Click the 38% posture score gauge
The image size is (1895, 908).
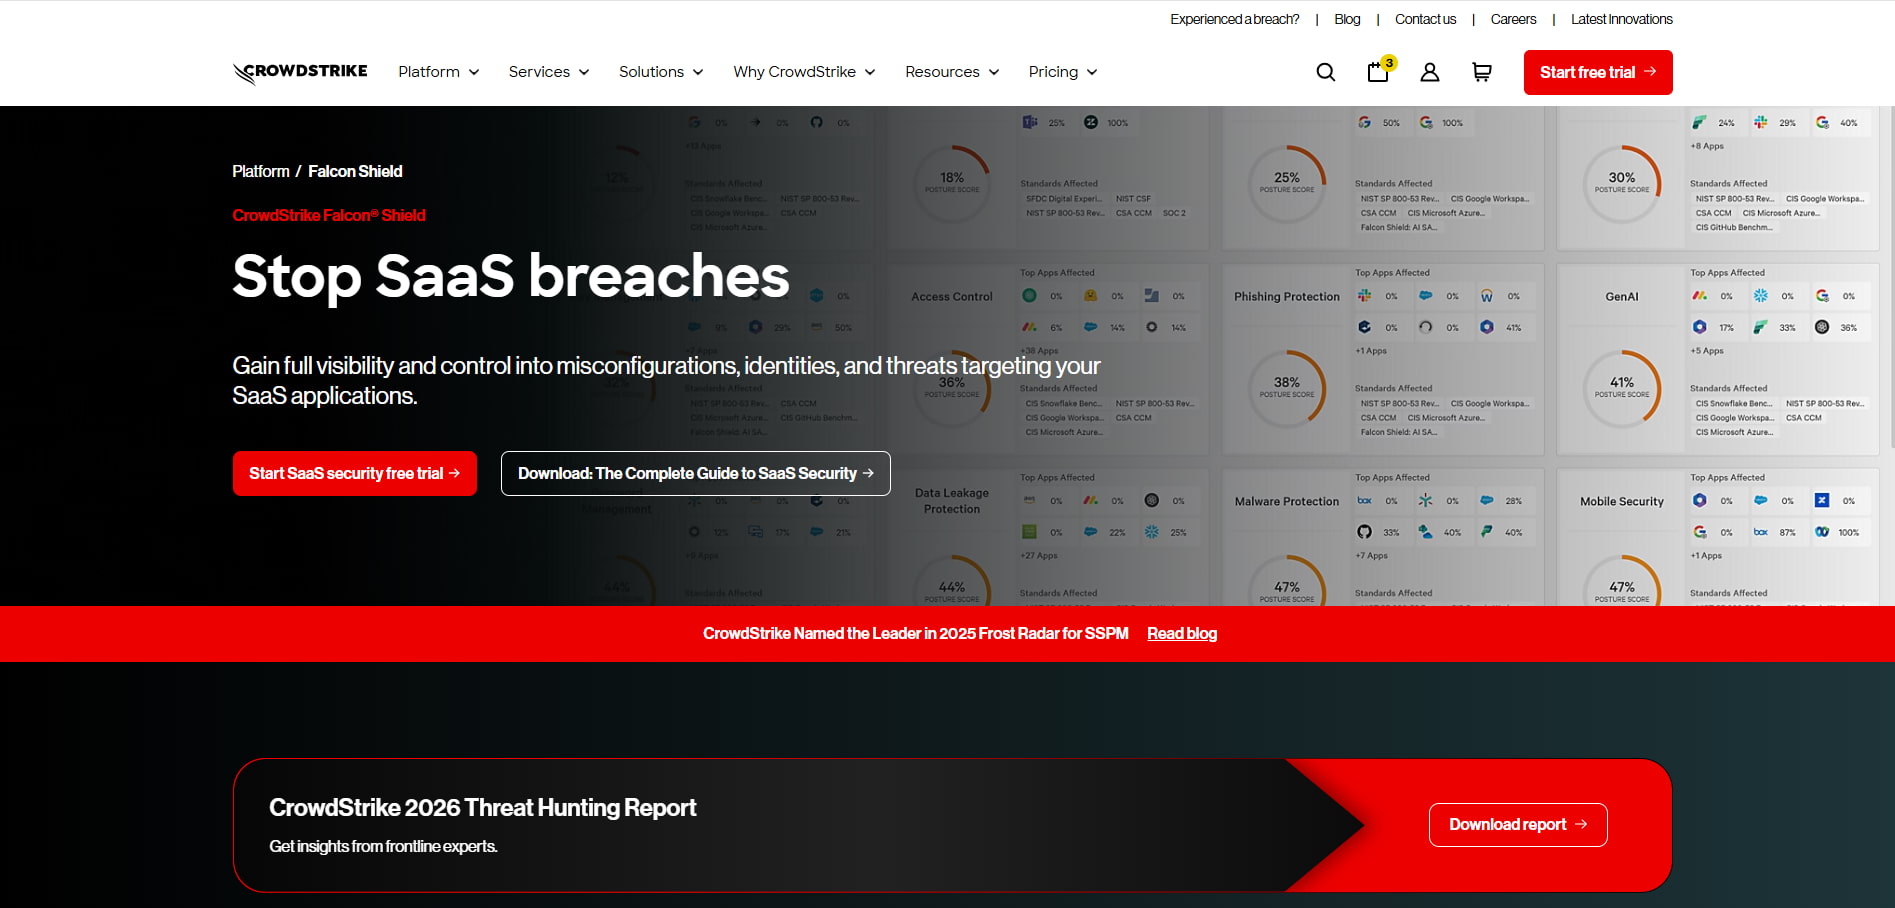(1287, 388)
